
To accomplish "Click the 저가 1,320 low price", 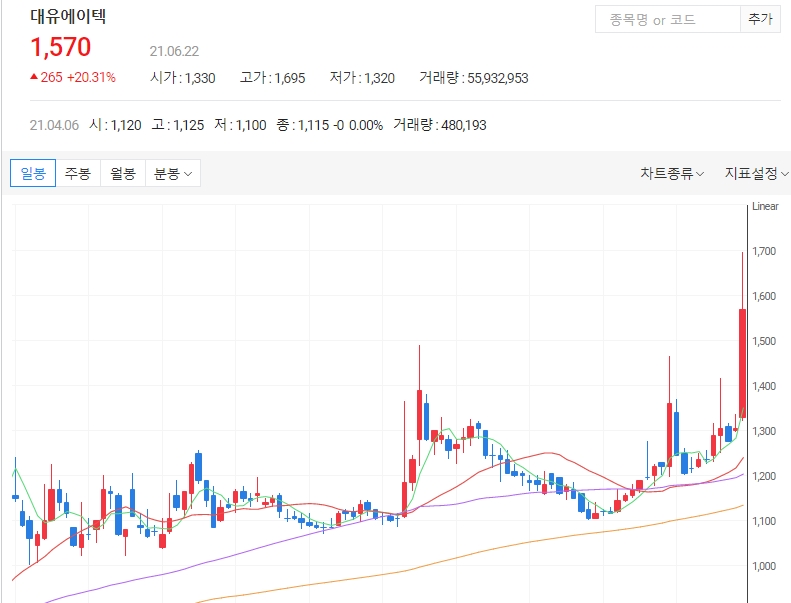I will click(362, 78).
